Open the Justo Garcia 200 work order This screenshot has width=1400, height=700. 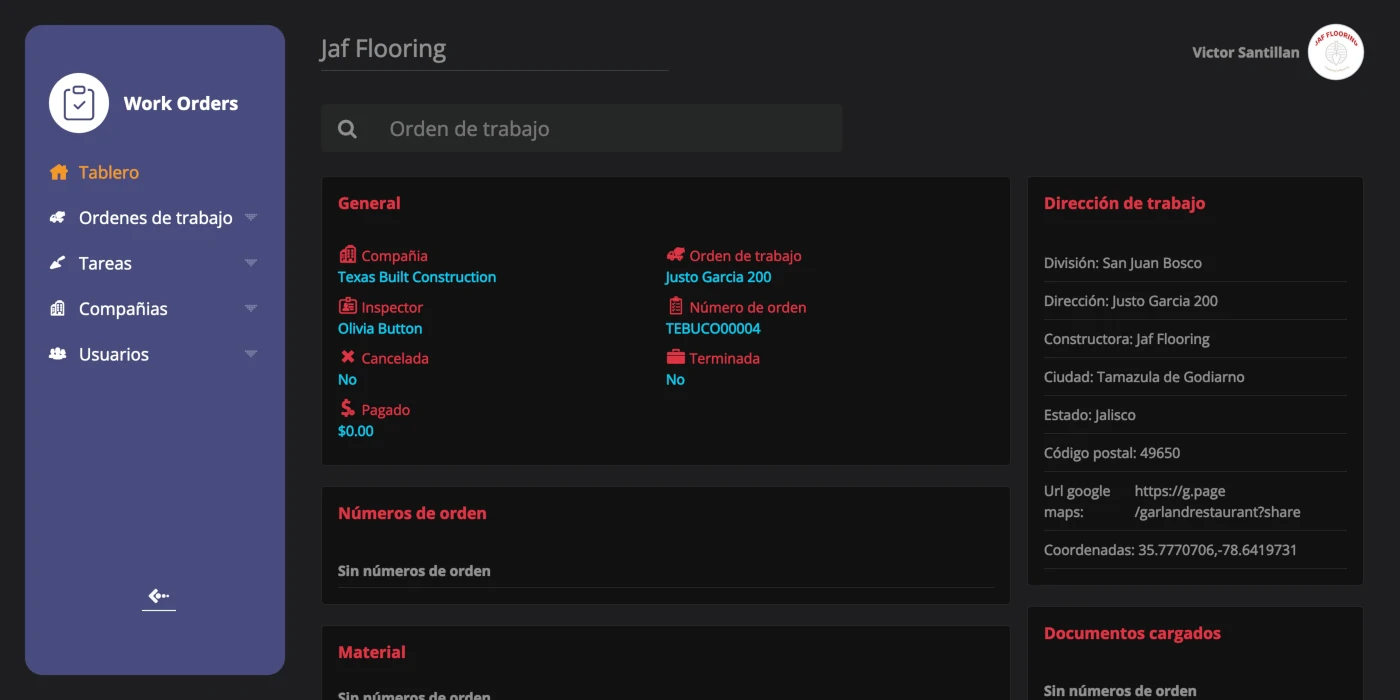click(x=718, y=277)
